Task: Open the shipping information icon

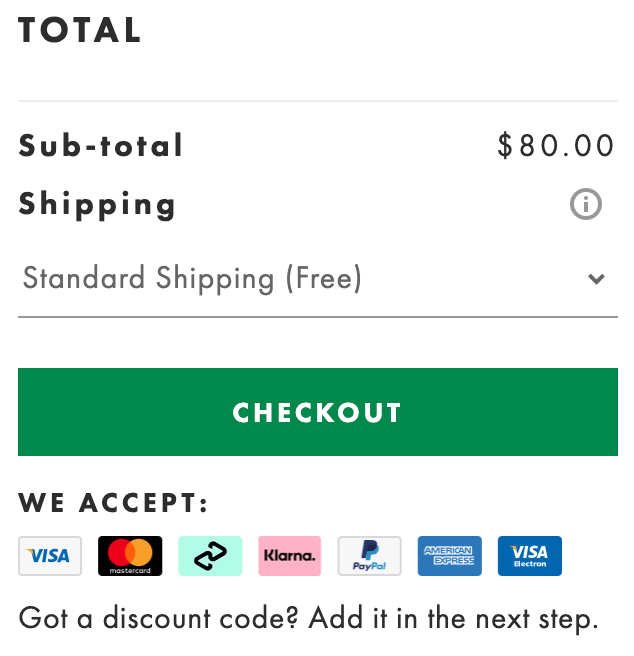Action: click(585, 204)
